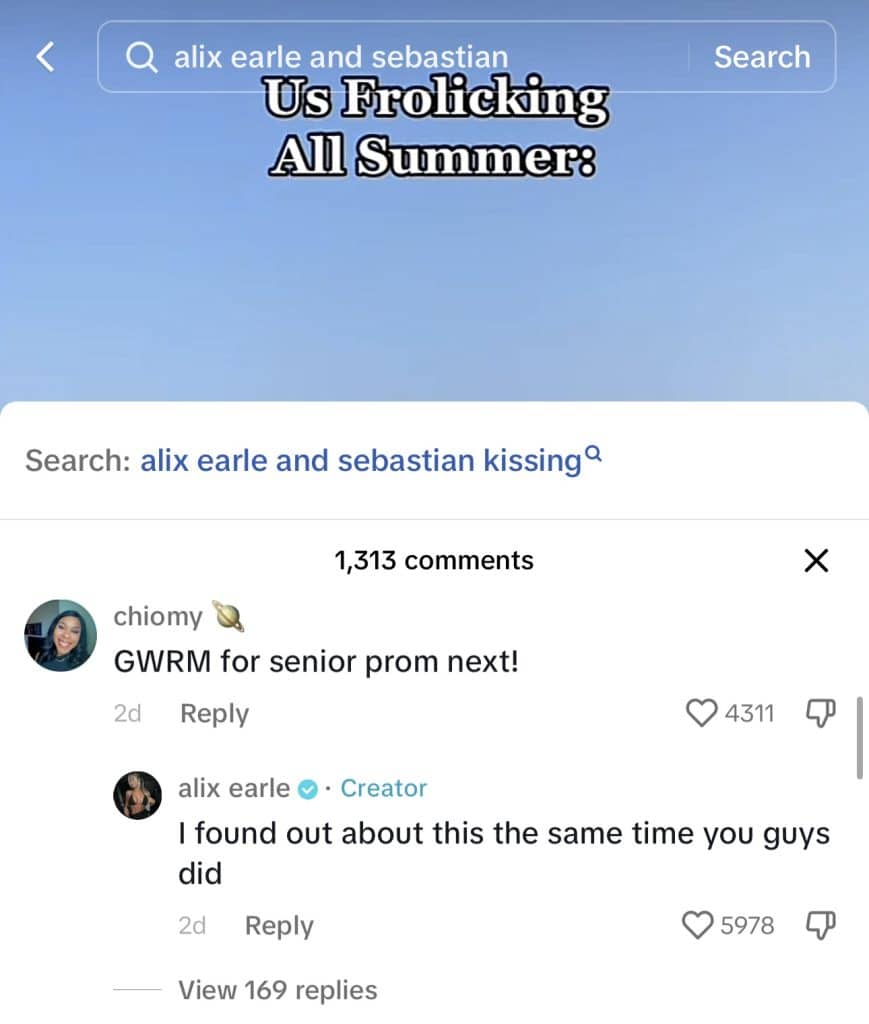Click the small search icon after kissing

pyautogui.click(x=593, y=452)
